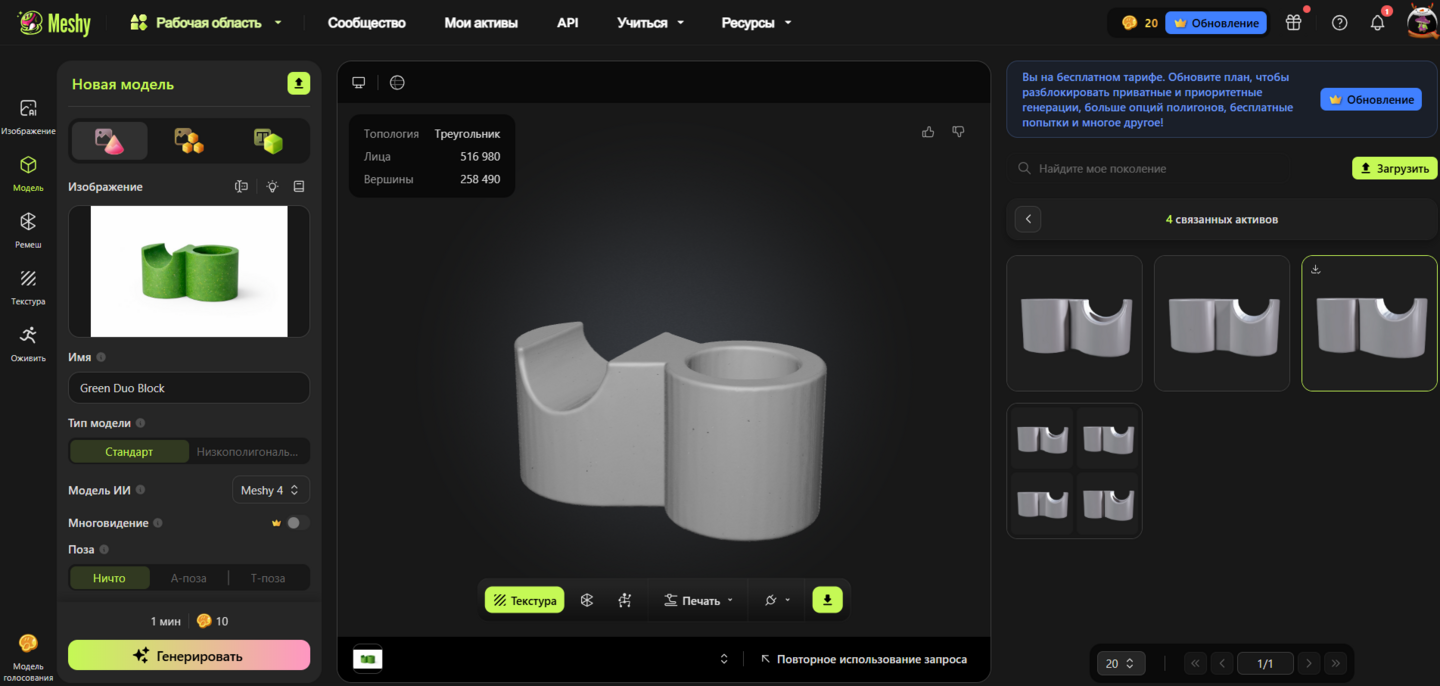Select the Модель tool in sidebar

click(28, 172)
